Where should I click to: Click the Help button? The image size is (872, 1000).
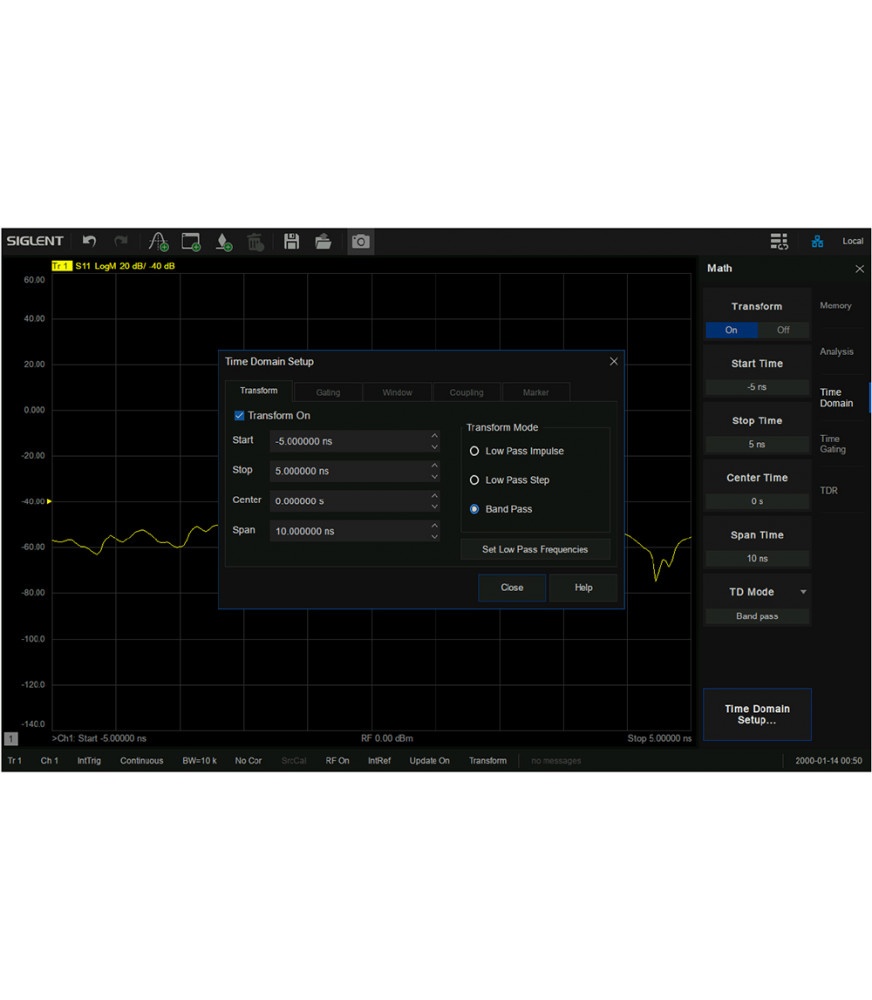584,587
